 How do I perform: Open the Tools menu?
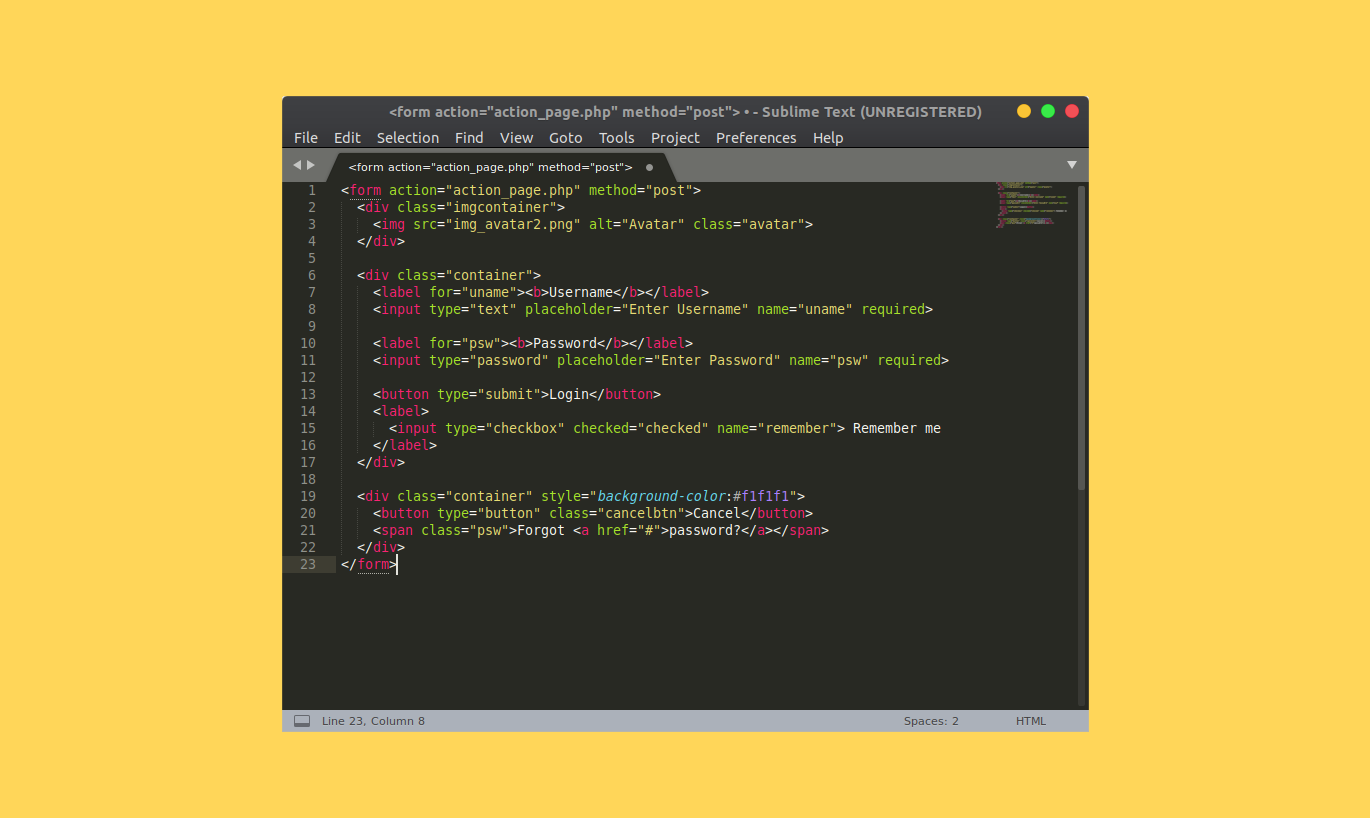617,138
